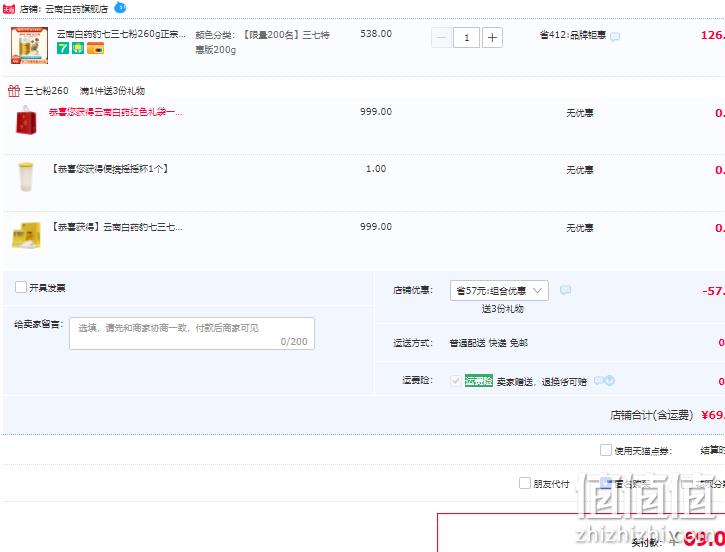Screen dimensions: 725x552
Task: Open gift item 恭喜您获得便携摇摇杯1个
Action: [109, 169]
